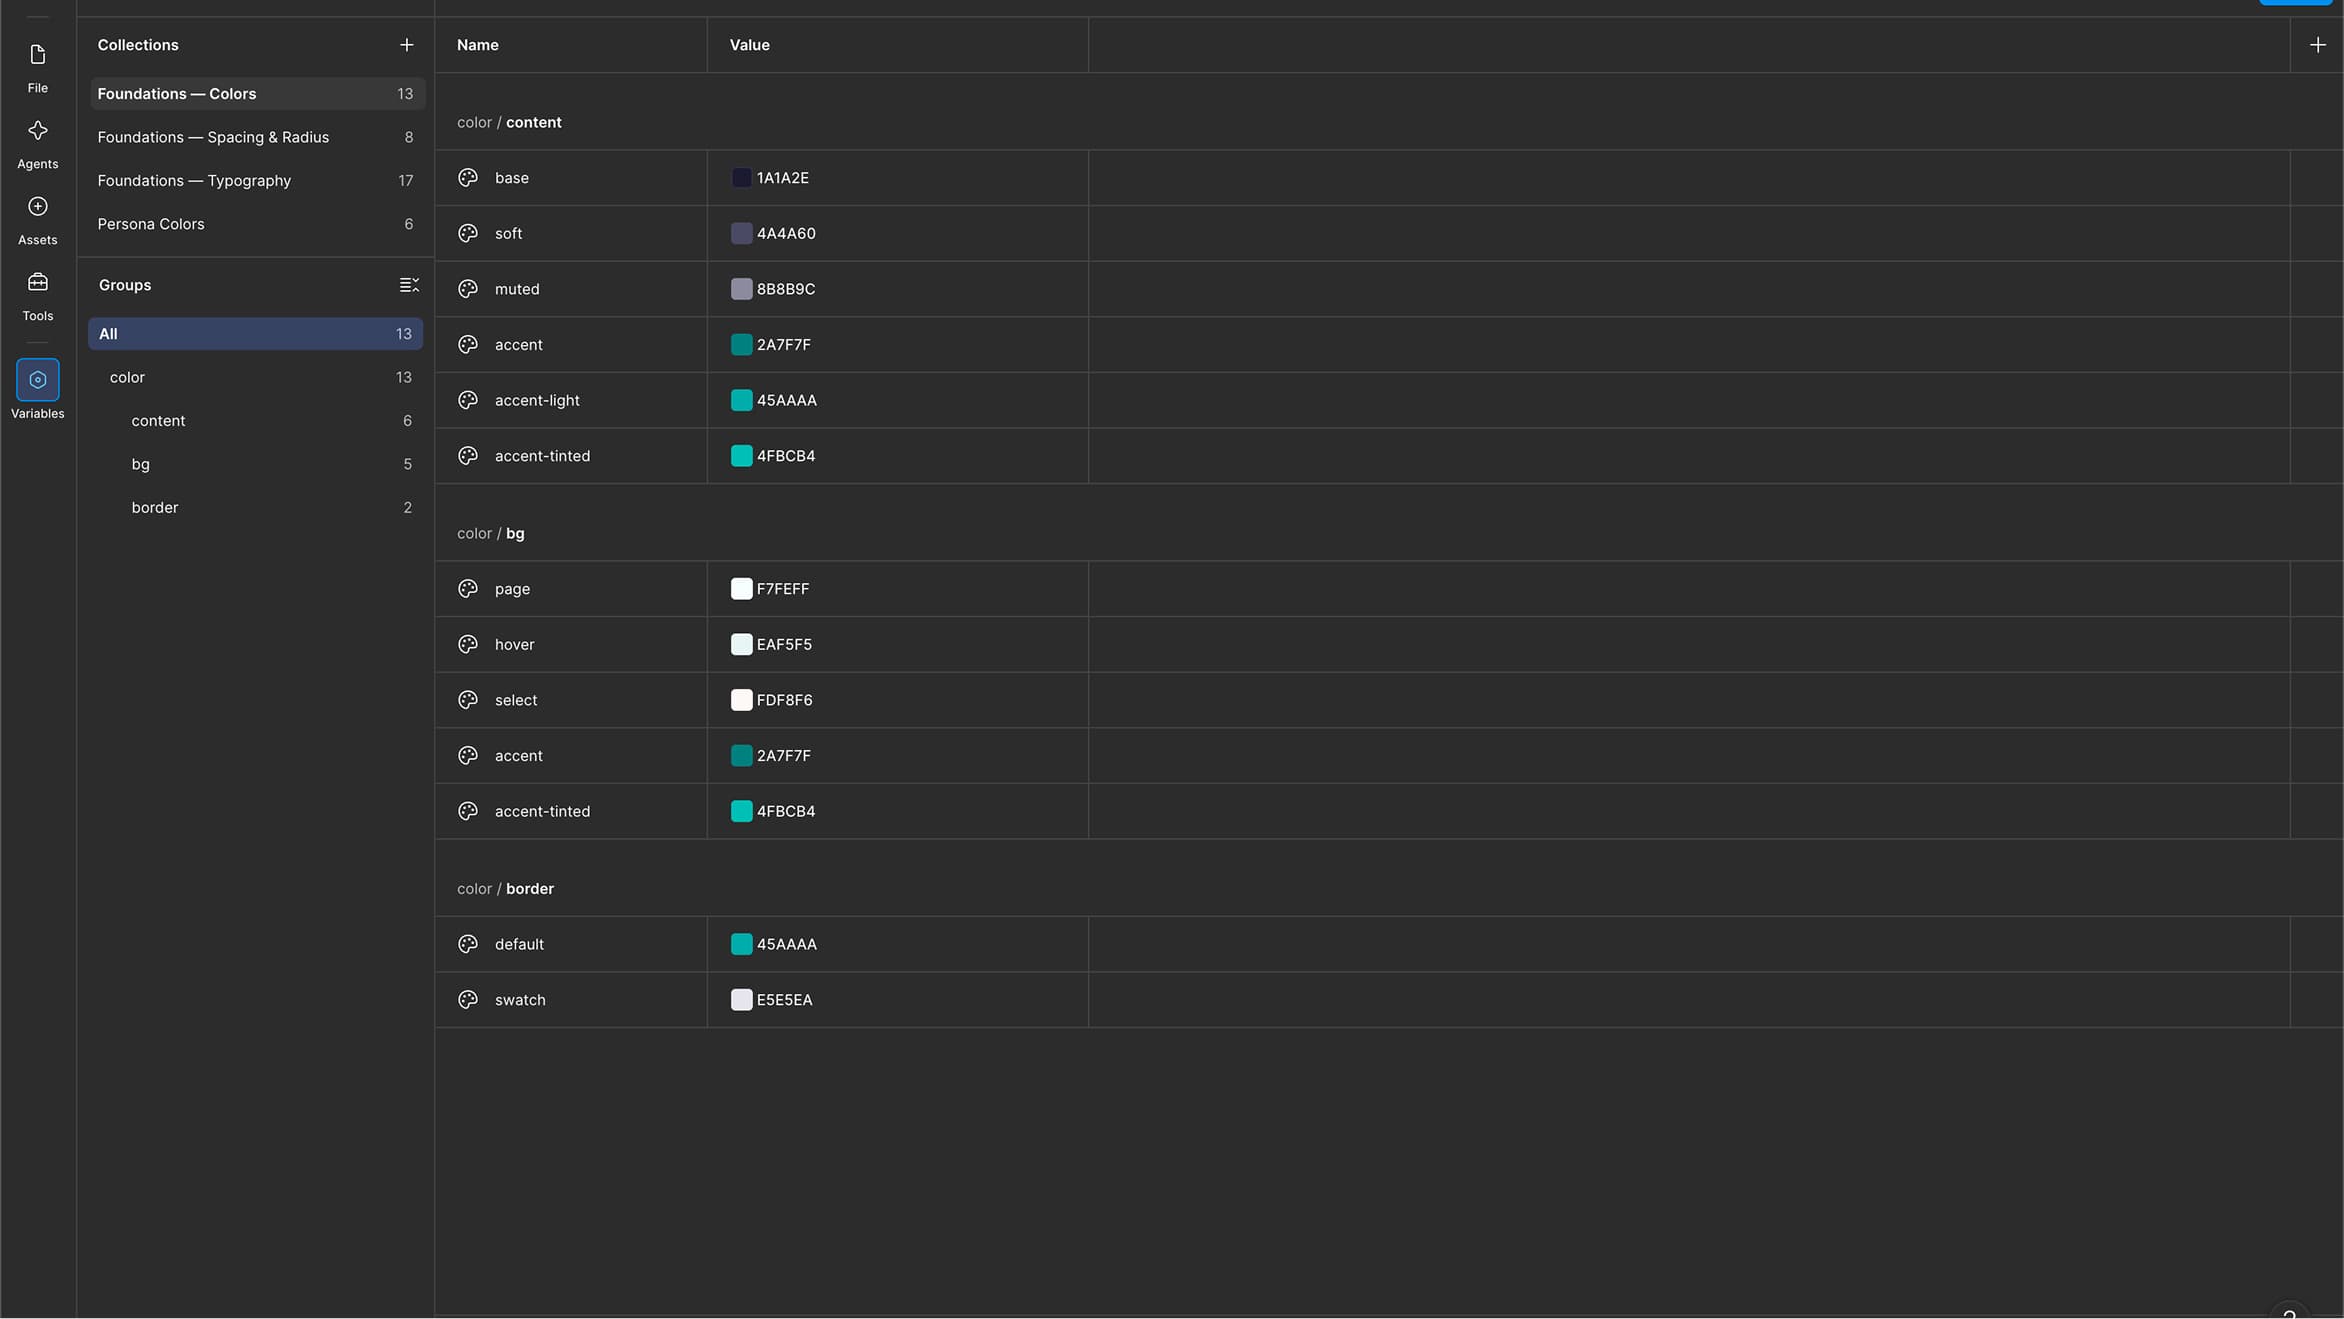Viewport: 2344px width, 1319px height.
Task: Click palette icon of swatch variable
Action: (467, 1000)
